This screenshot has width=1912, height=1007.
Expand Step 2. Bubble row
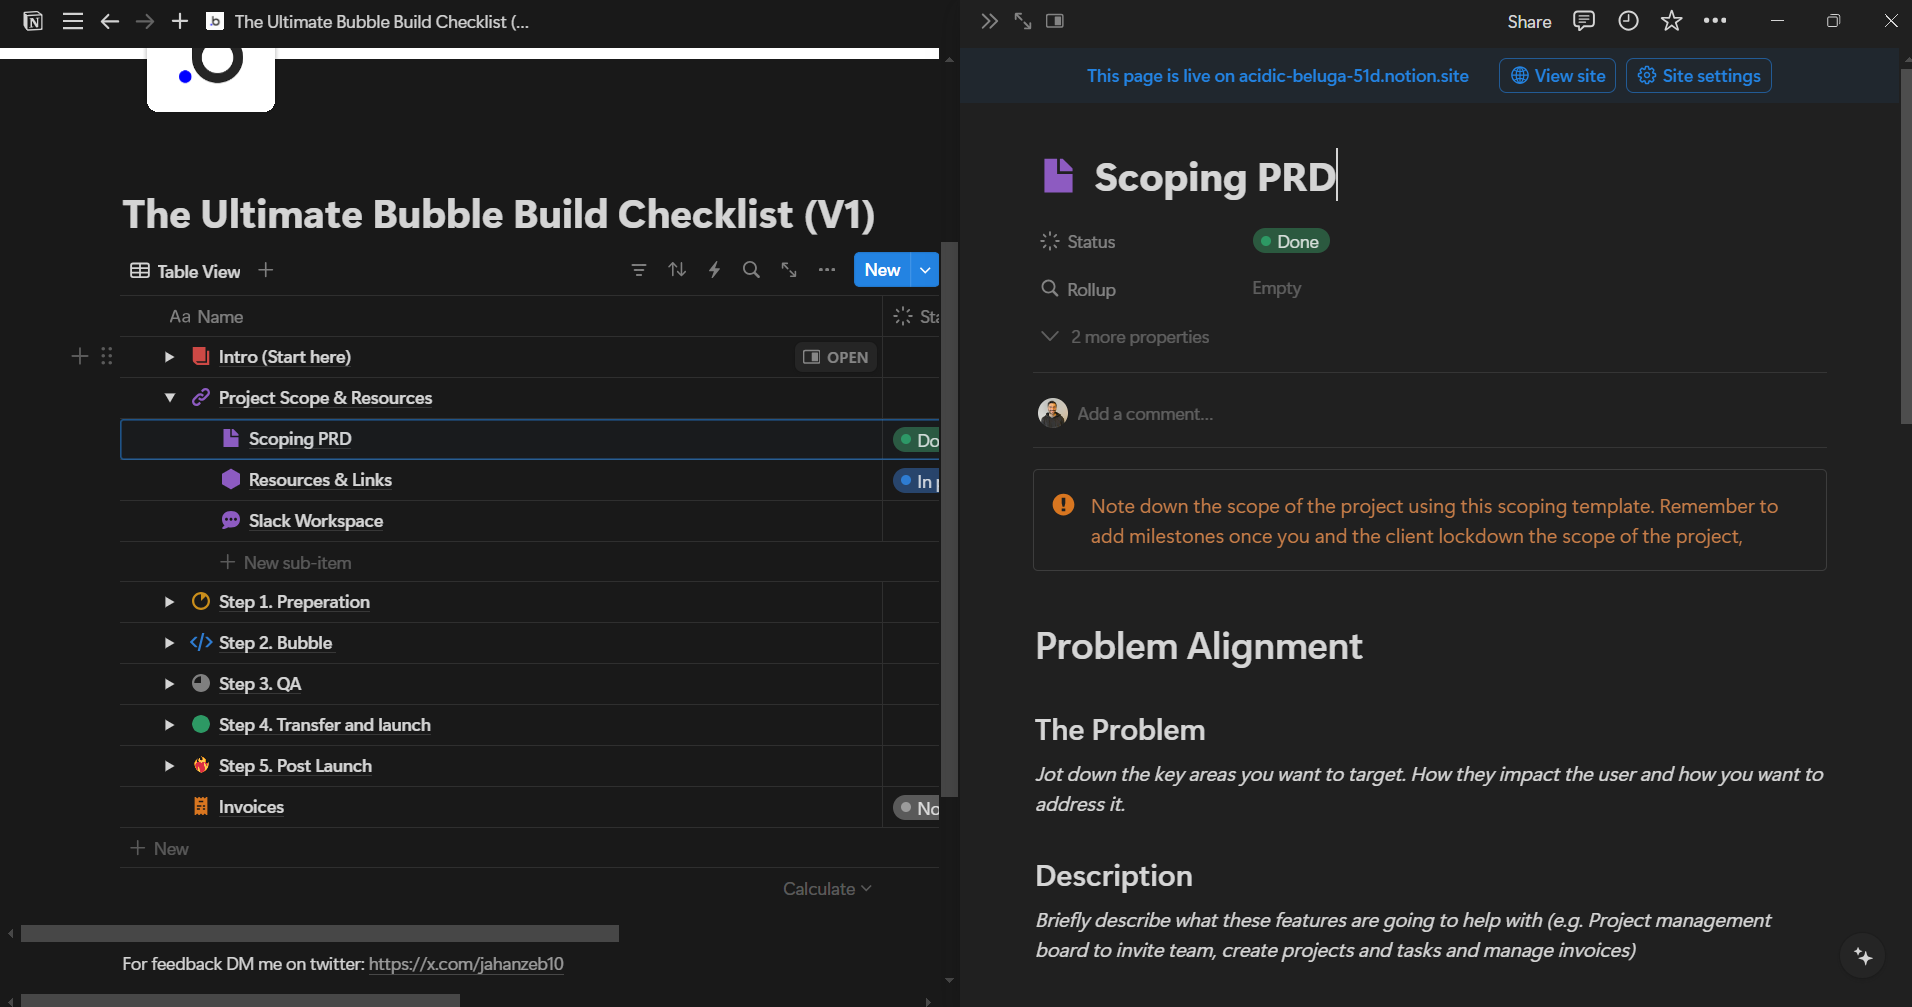tap(169, 643)
